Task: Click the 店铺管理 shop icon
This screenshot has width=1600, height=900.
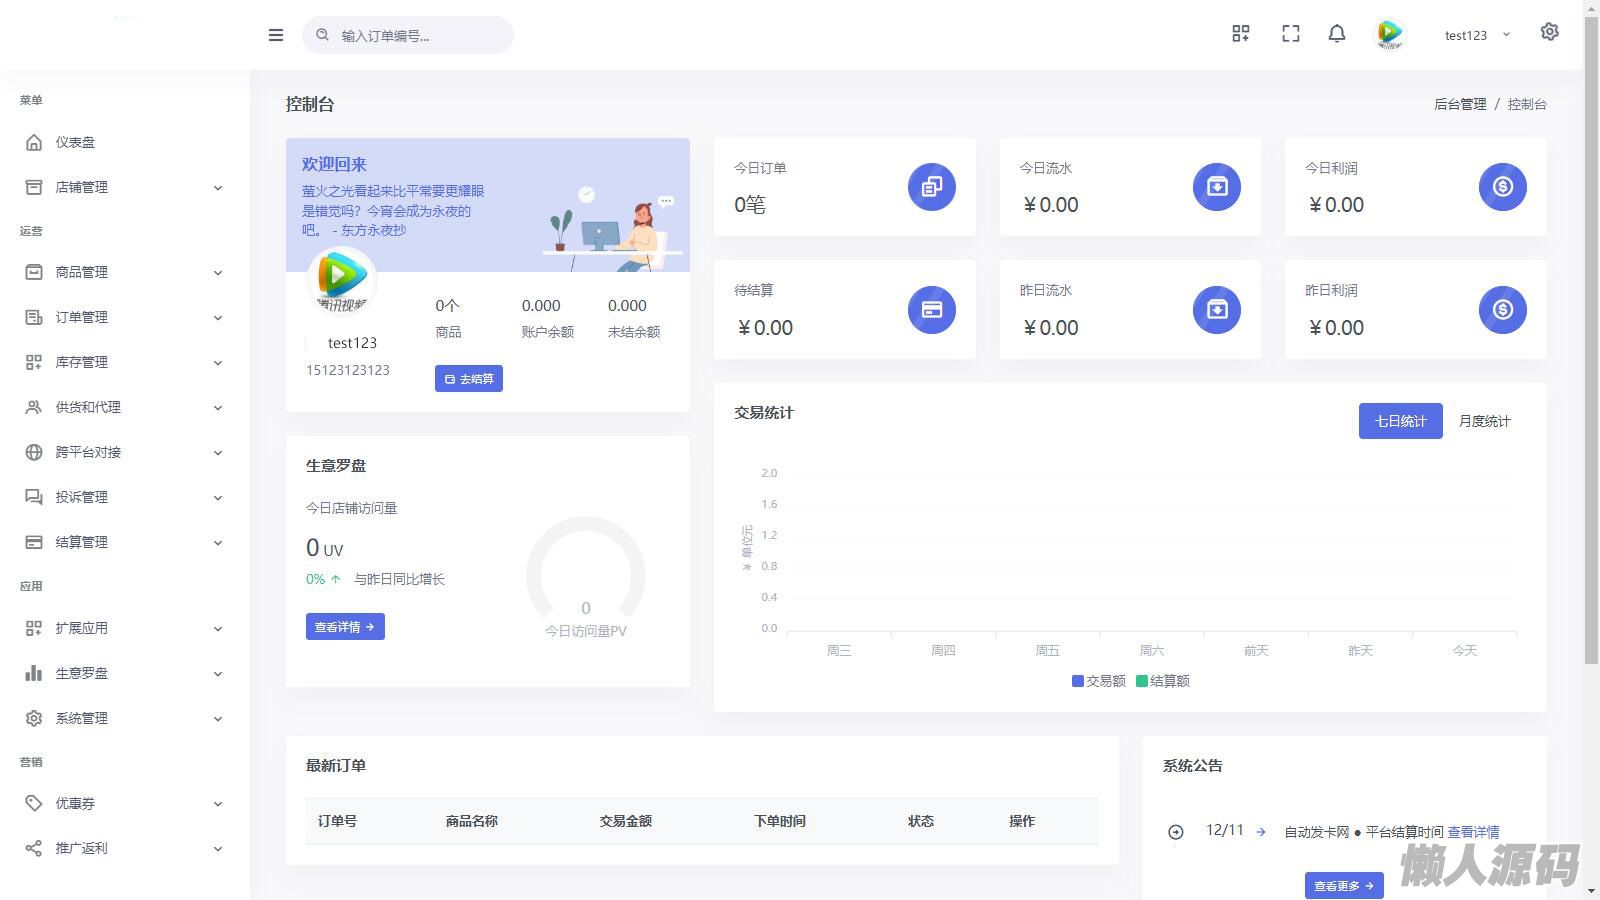Action: [x=34, y=187]
